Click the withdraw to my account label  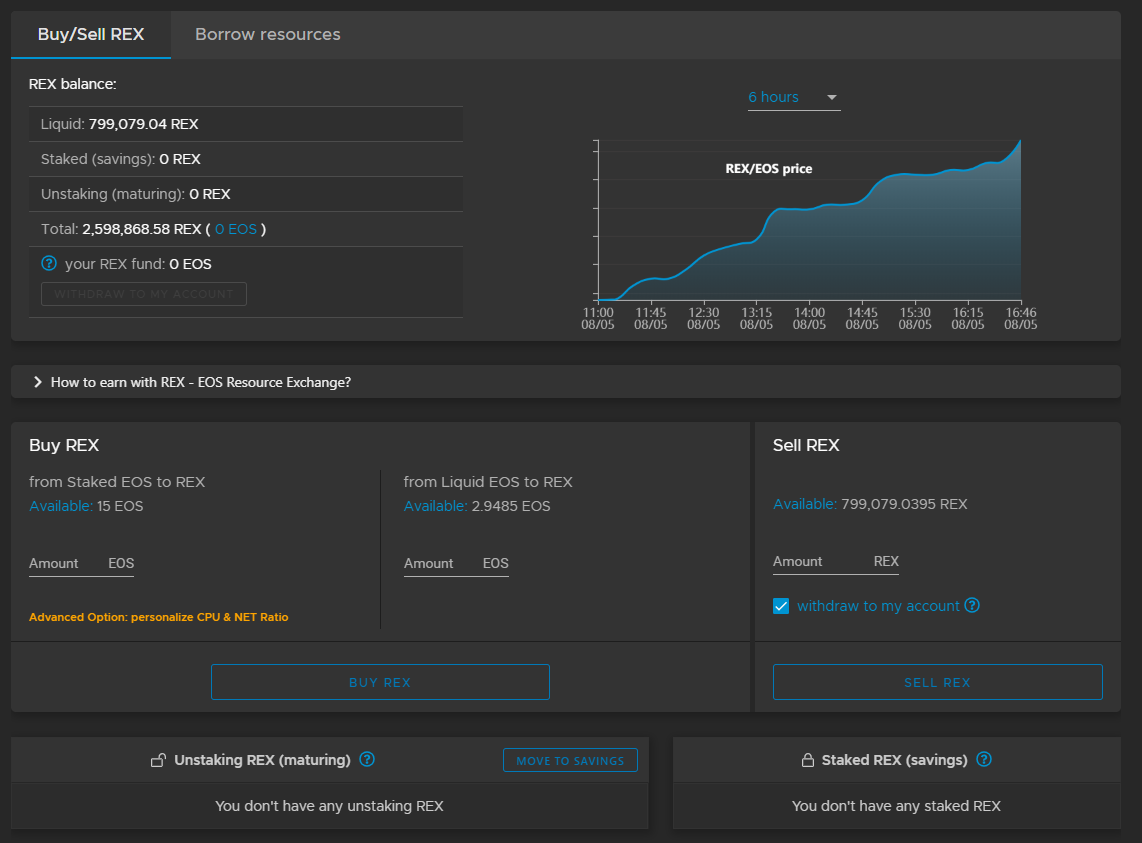pos(878,605)
